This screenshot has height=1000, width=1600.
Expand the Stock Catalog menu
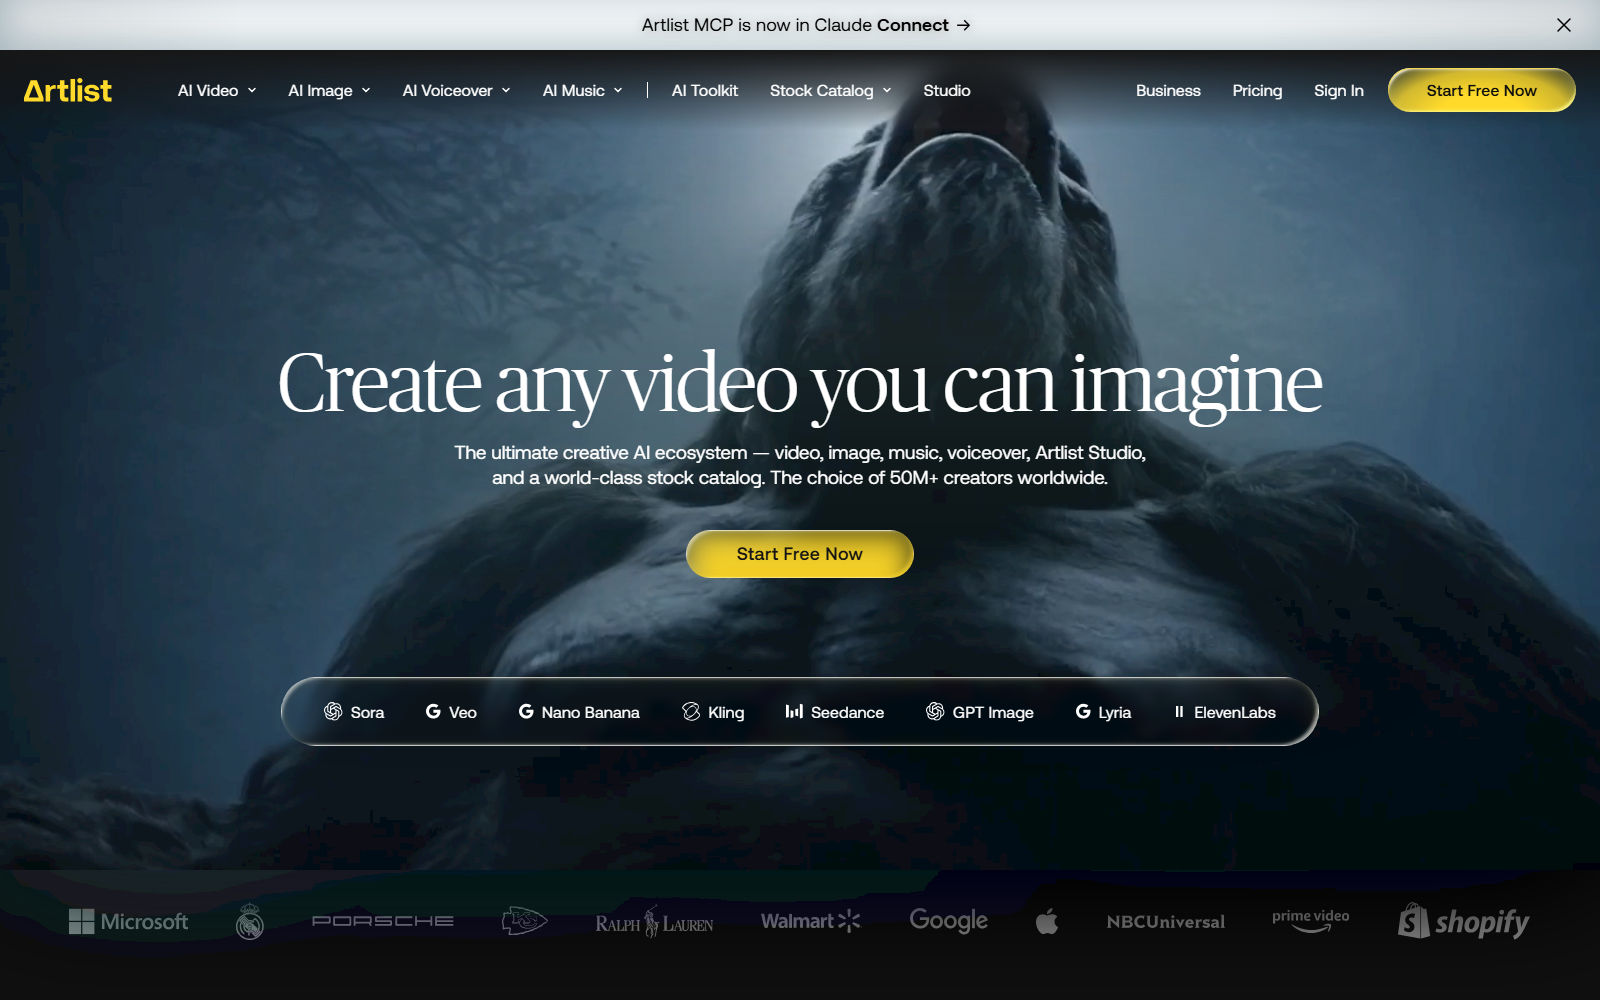click(x=830, y=91)
